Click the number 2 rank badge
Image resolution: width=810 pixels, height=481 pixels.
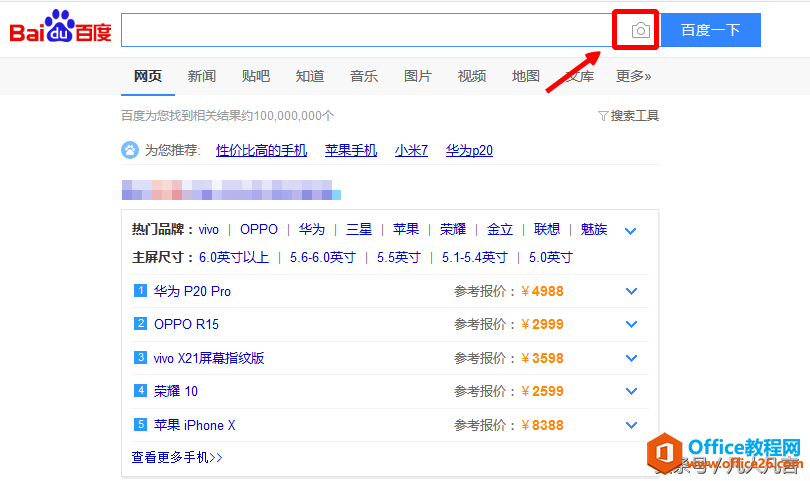(140, 323)
